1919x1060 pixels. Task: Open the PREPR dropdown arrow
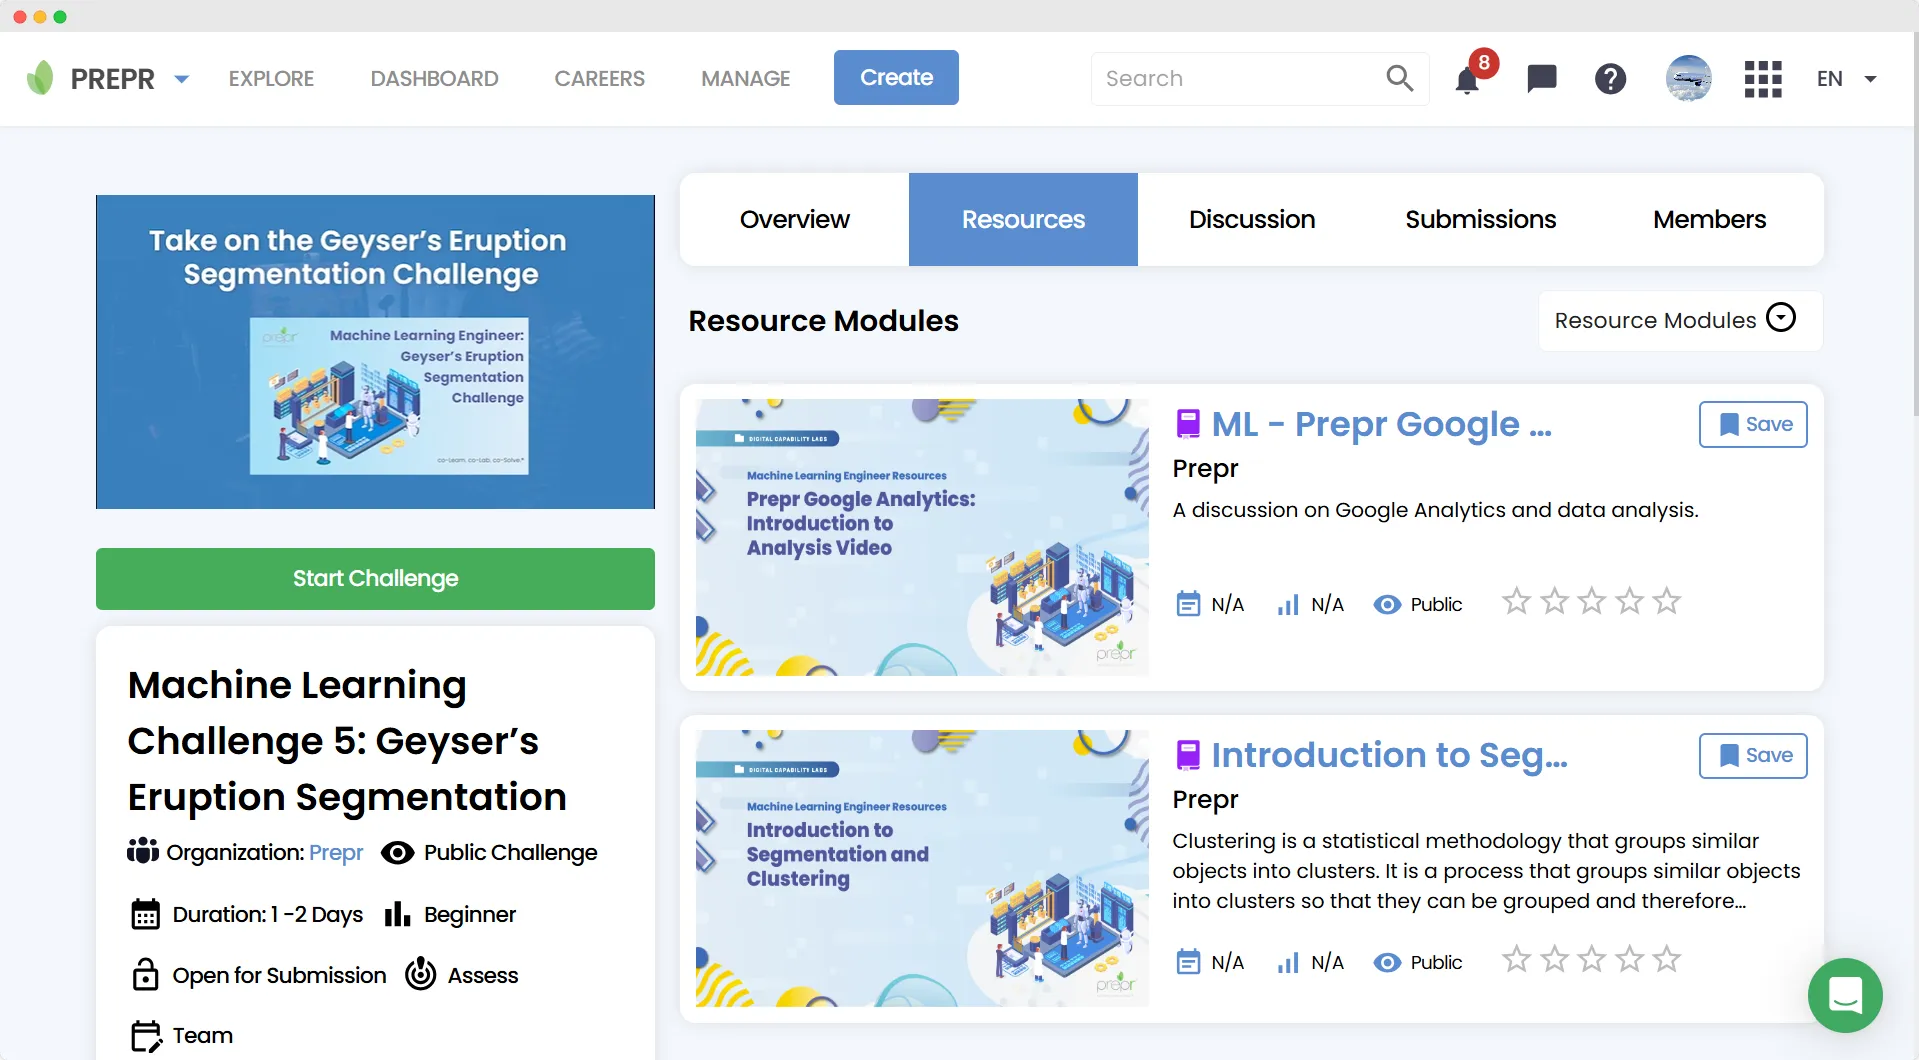pos(181,79)
